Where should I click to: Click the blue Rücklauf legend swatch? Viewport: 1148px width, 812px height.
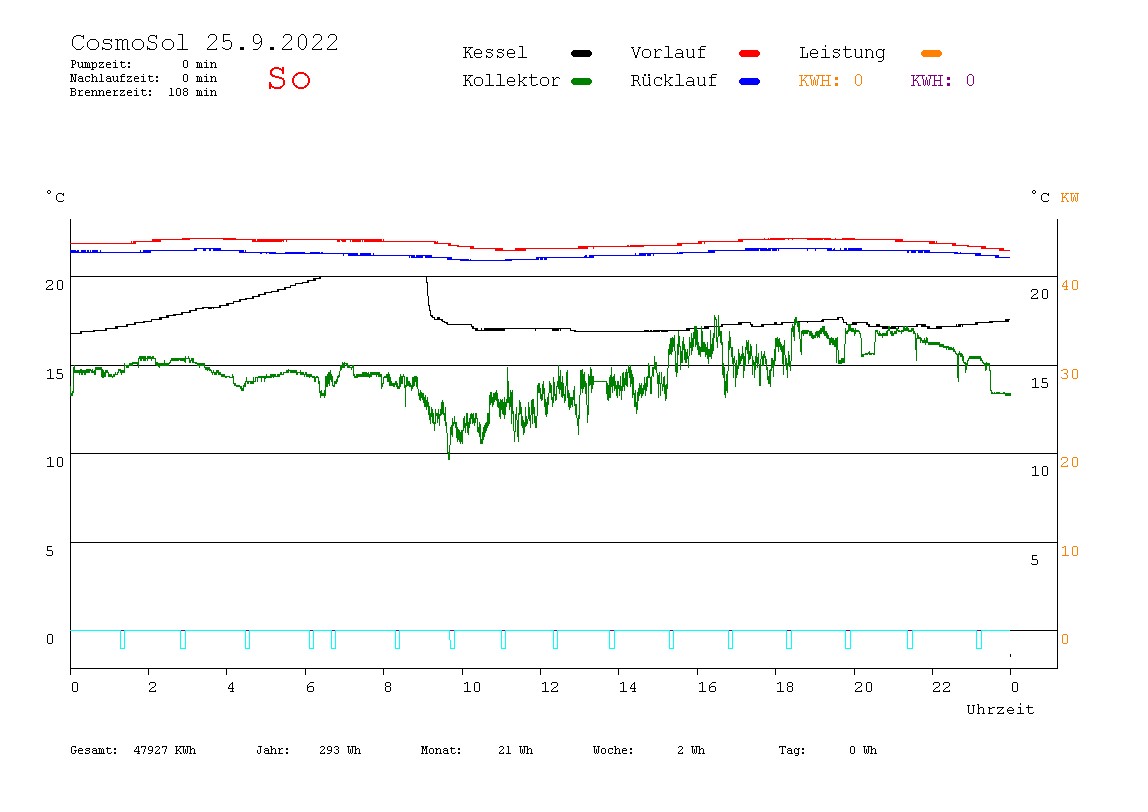click(x=750, y=81)
